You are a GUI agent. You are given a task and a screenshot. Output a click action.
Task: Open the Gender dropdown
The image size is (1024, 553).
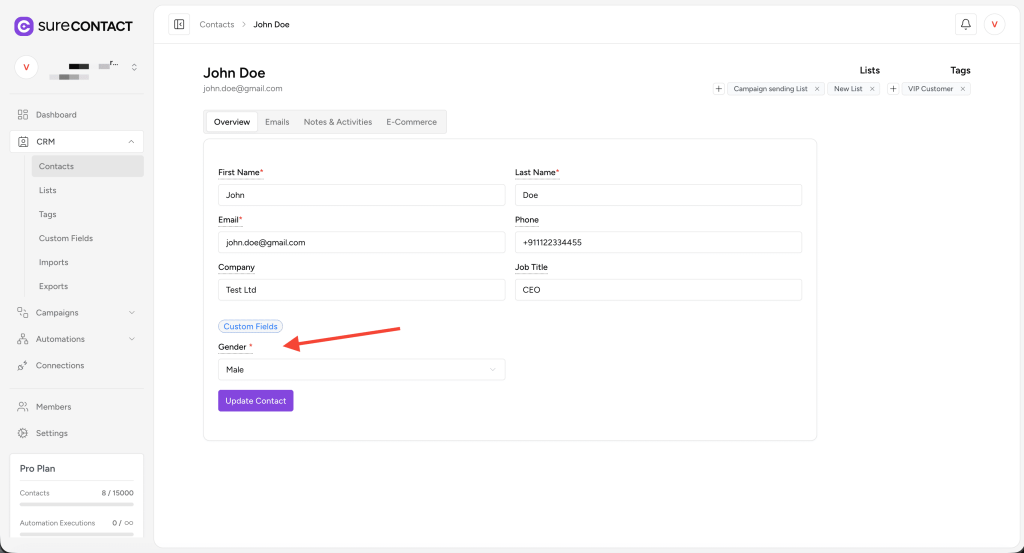point(361,370)
